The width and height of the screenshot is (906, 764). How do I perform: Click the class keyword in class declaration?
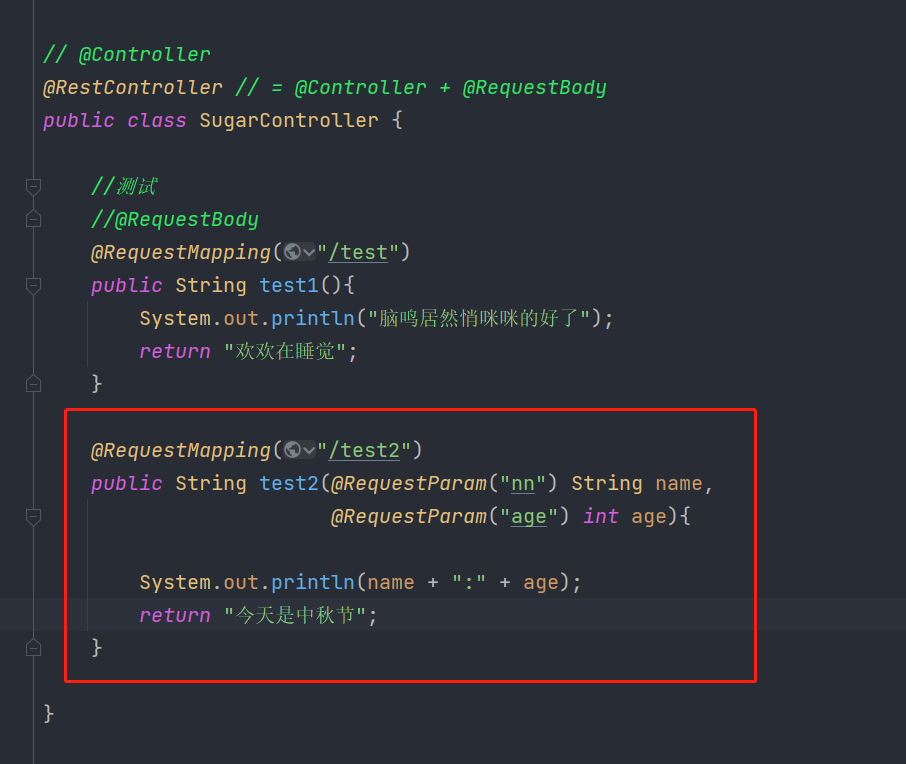point(157,120)
